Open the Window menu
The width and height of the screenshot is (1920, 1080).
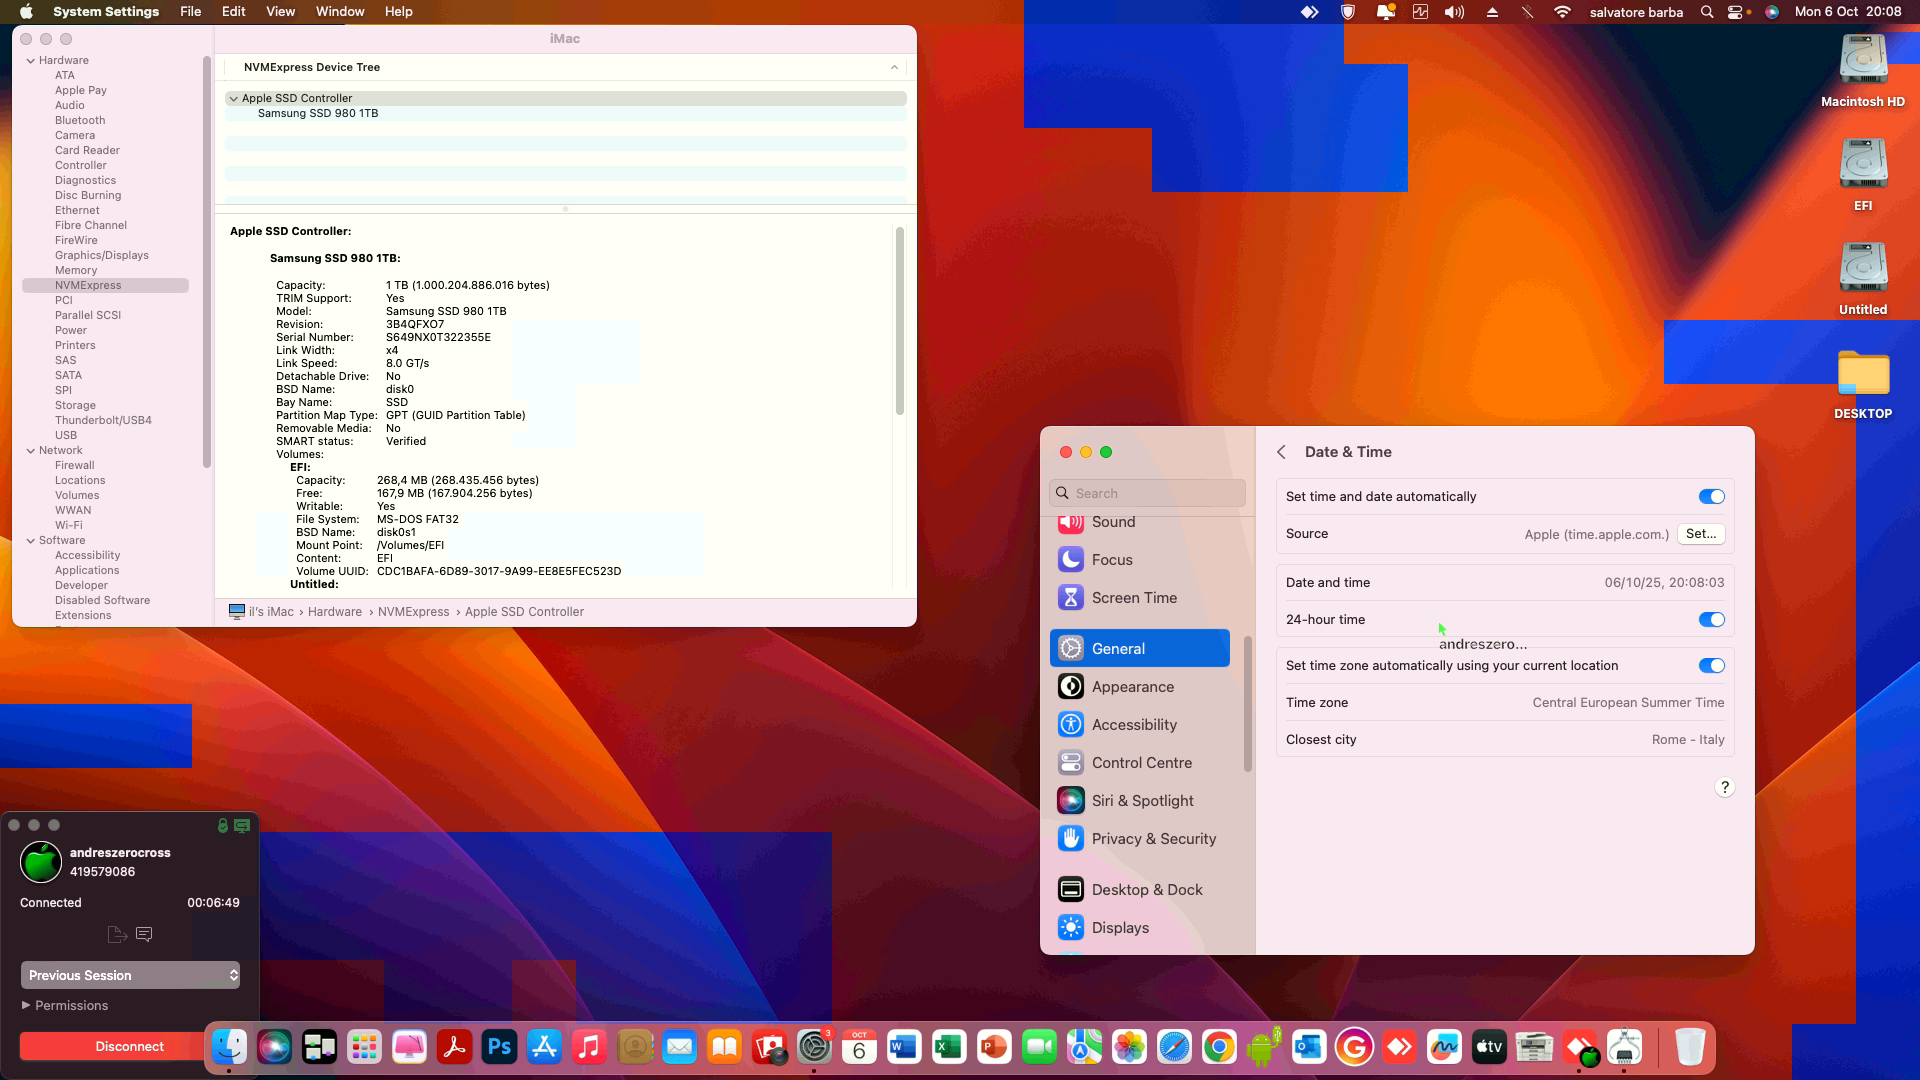point(340,12)
